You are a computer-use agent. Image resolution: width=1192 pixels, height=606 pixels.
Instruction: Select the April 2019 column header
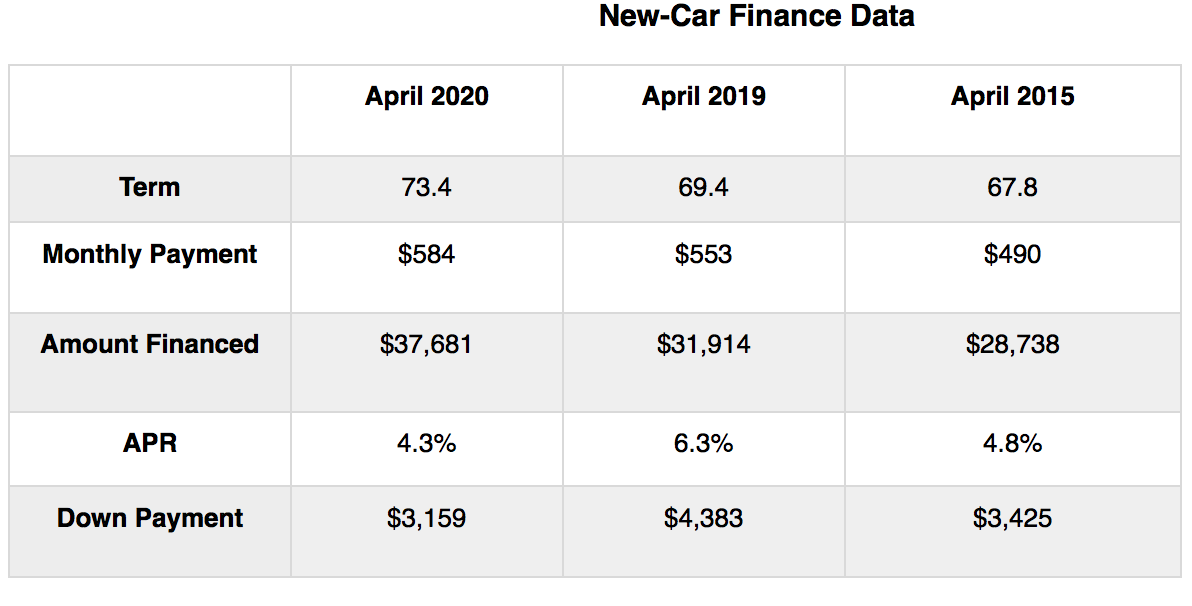point(703,96)
